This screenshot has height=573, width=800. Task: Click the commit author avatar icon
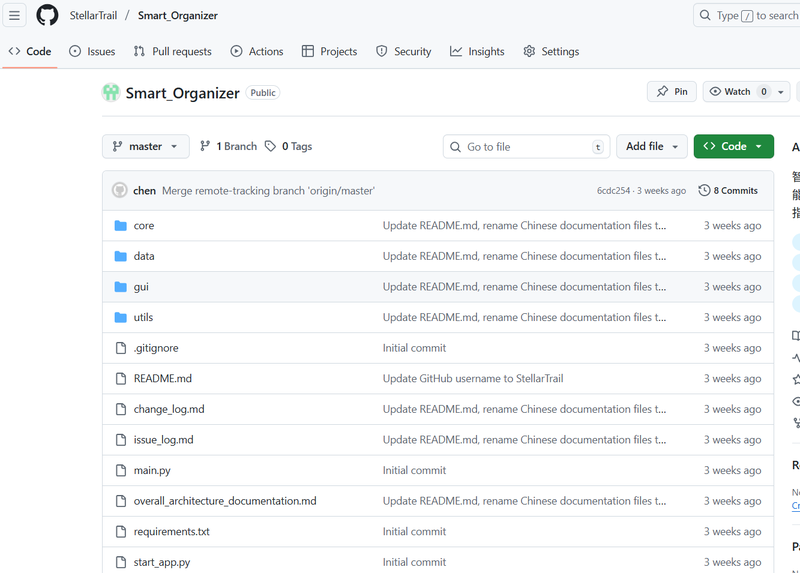[120, 190]
